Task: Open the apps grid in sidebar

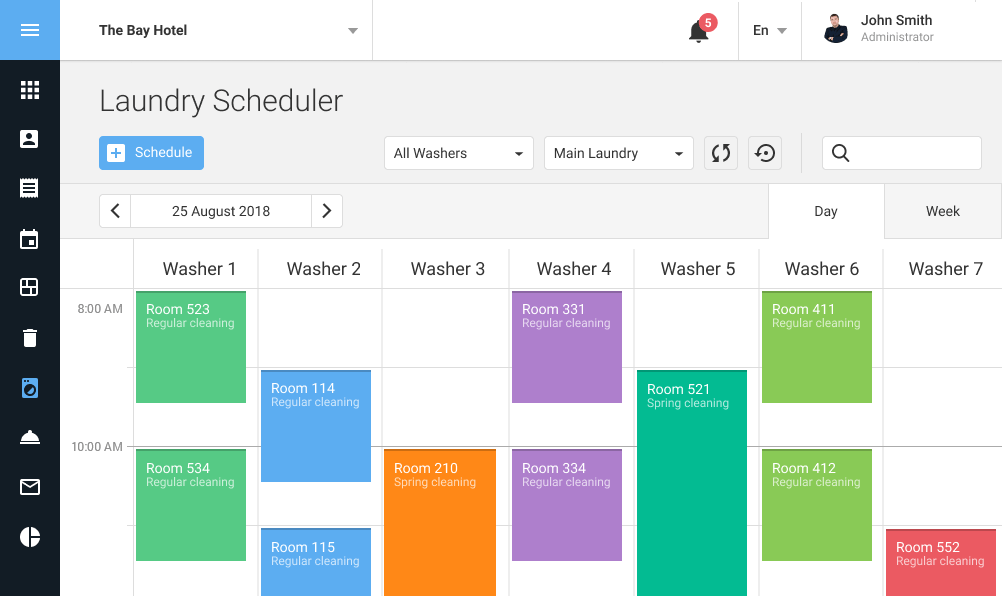Action: [30, 90]
